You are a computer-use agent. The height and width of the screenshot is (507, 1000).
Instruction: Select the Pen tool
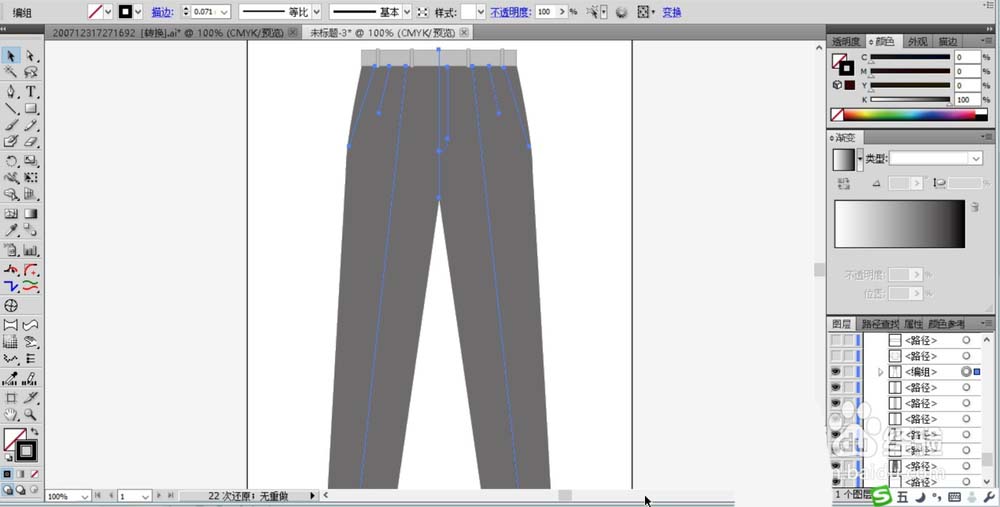click(11, 92)
